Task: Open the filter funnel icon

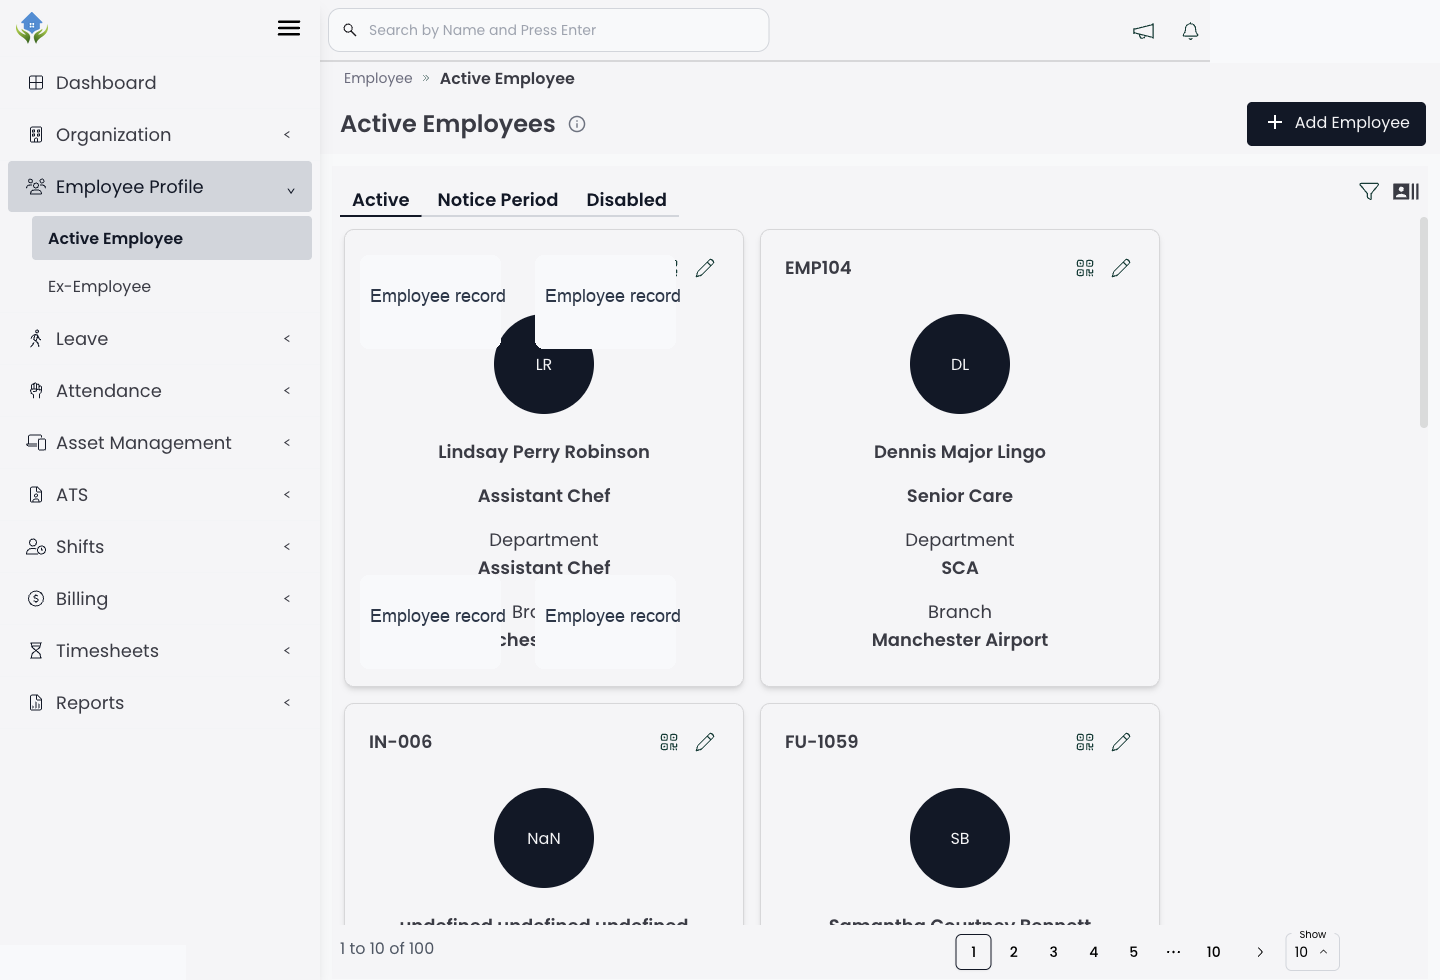Action: [x=1369, y=191]
